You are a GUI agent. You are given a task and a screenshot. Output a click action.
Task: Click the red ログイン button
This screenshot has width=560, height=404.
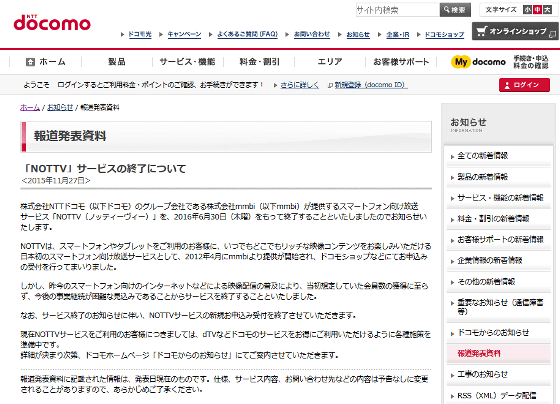(524, 85)
